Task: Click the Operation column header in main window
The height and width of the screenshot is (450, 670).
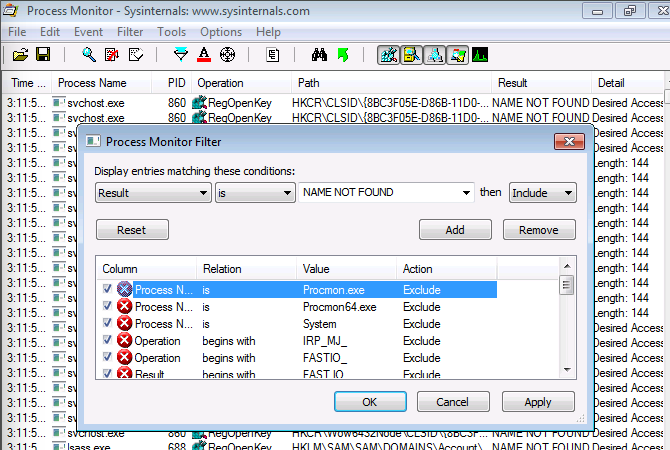Action: pos(241,83)
